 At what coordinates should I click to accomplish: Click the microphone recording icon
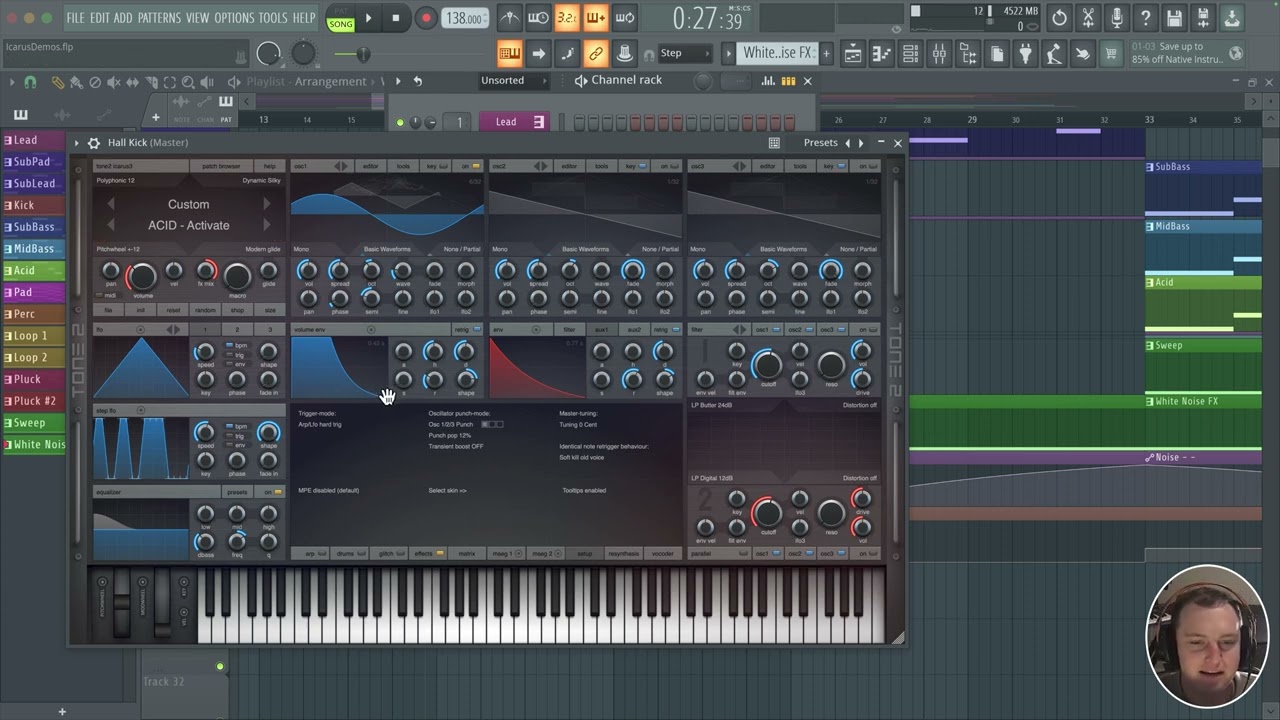point(1117,17)
